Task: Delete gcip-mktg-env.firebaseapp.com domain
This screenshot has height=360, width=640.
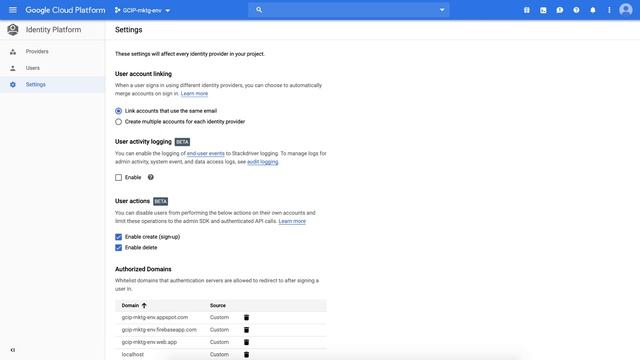Action: pos(246,329)
